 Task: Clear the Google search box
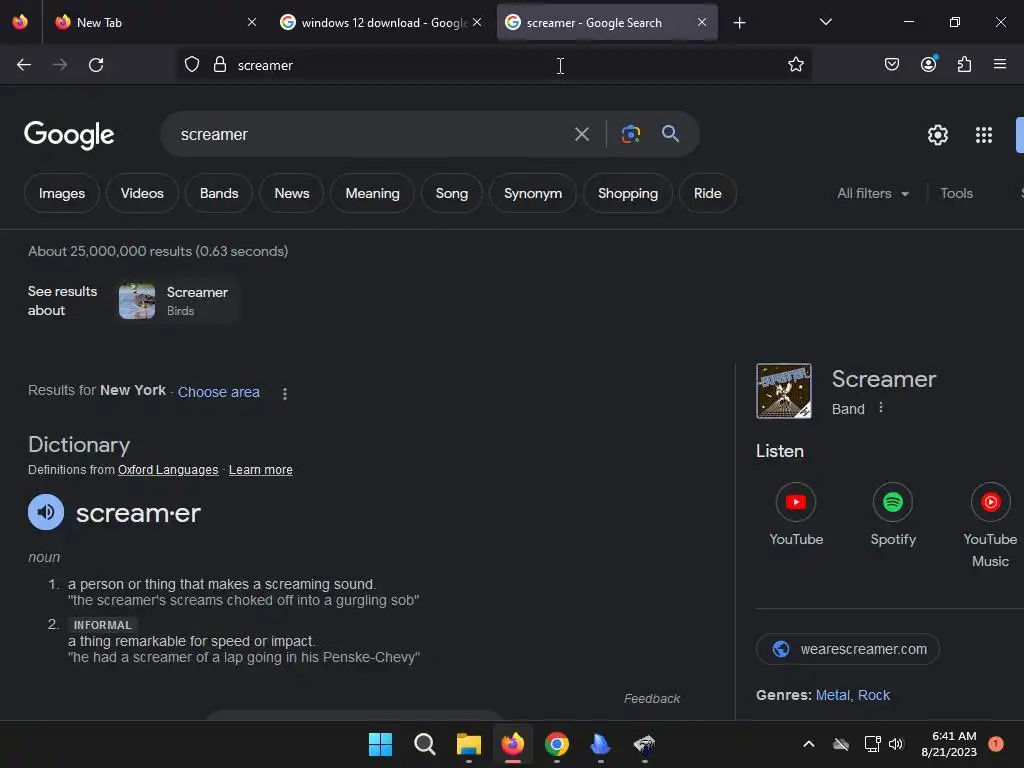tap(581, 135)
